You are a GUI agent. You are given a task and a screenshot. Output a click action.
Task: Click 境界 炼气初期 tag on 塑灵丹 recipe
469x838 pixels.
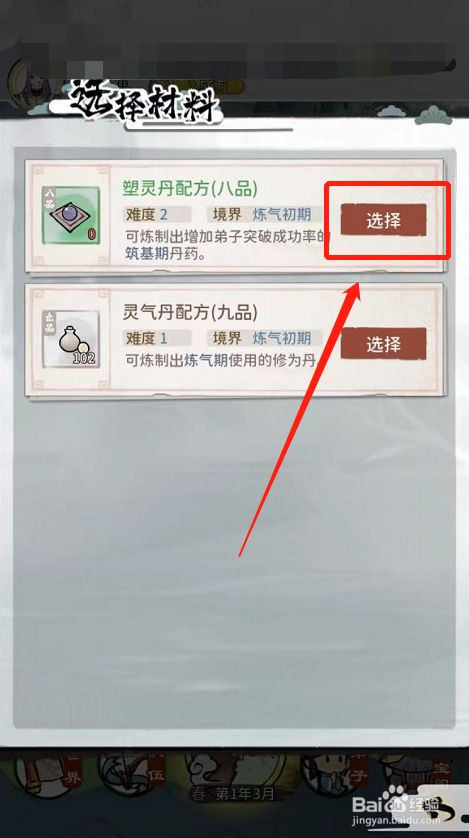coord(265,215)
